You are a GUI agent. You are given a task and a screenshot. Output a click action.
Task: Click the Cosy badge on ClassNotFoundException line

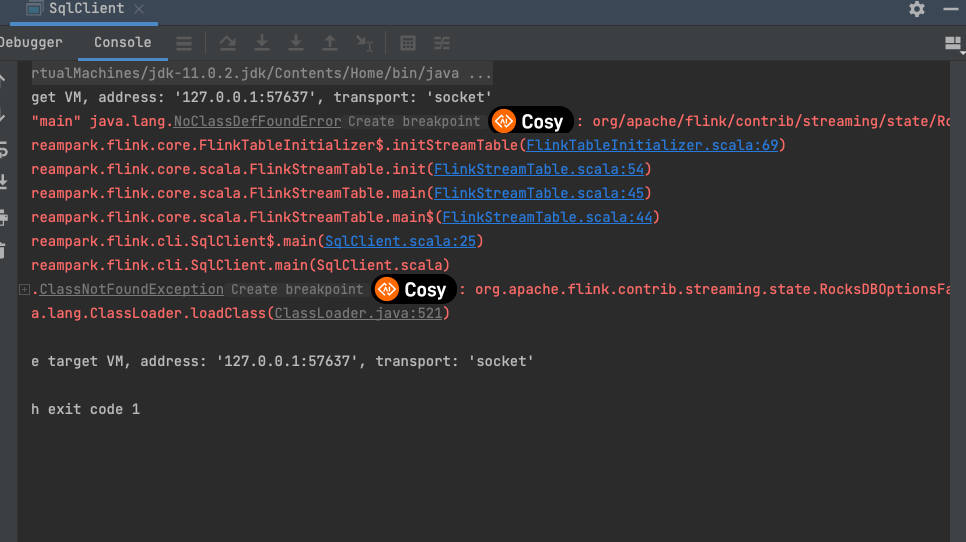(x=413, y=289)
